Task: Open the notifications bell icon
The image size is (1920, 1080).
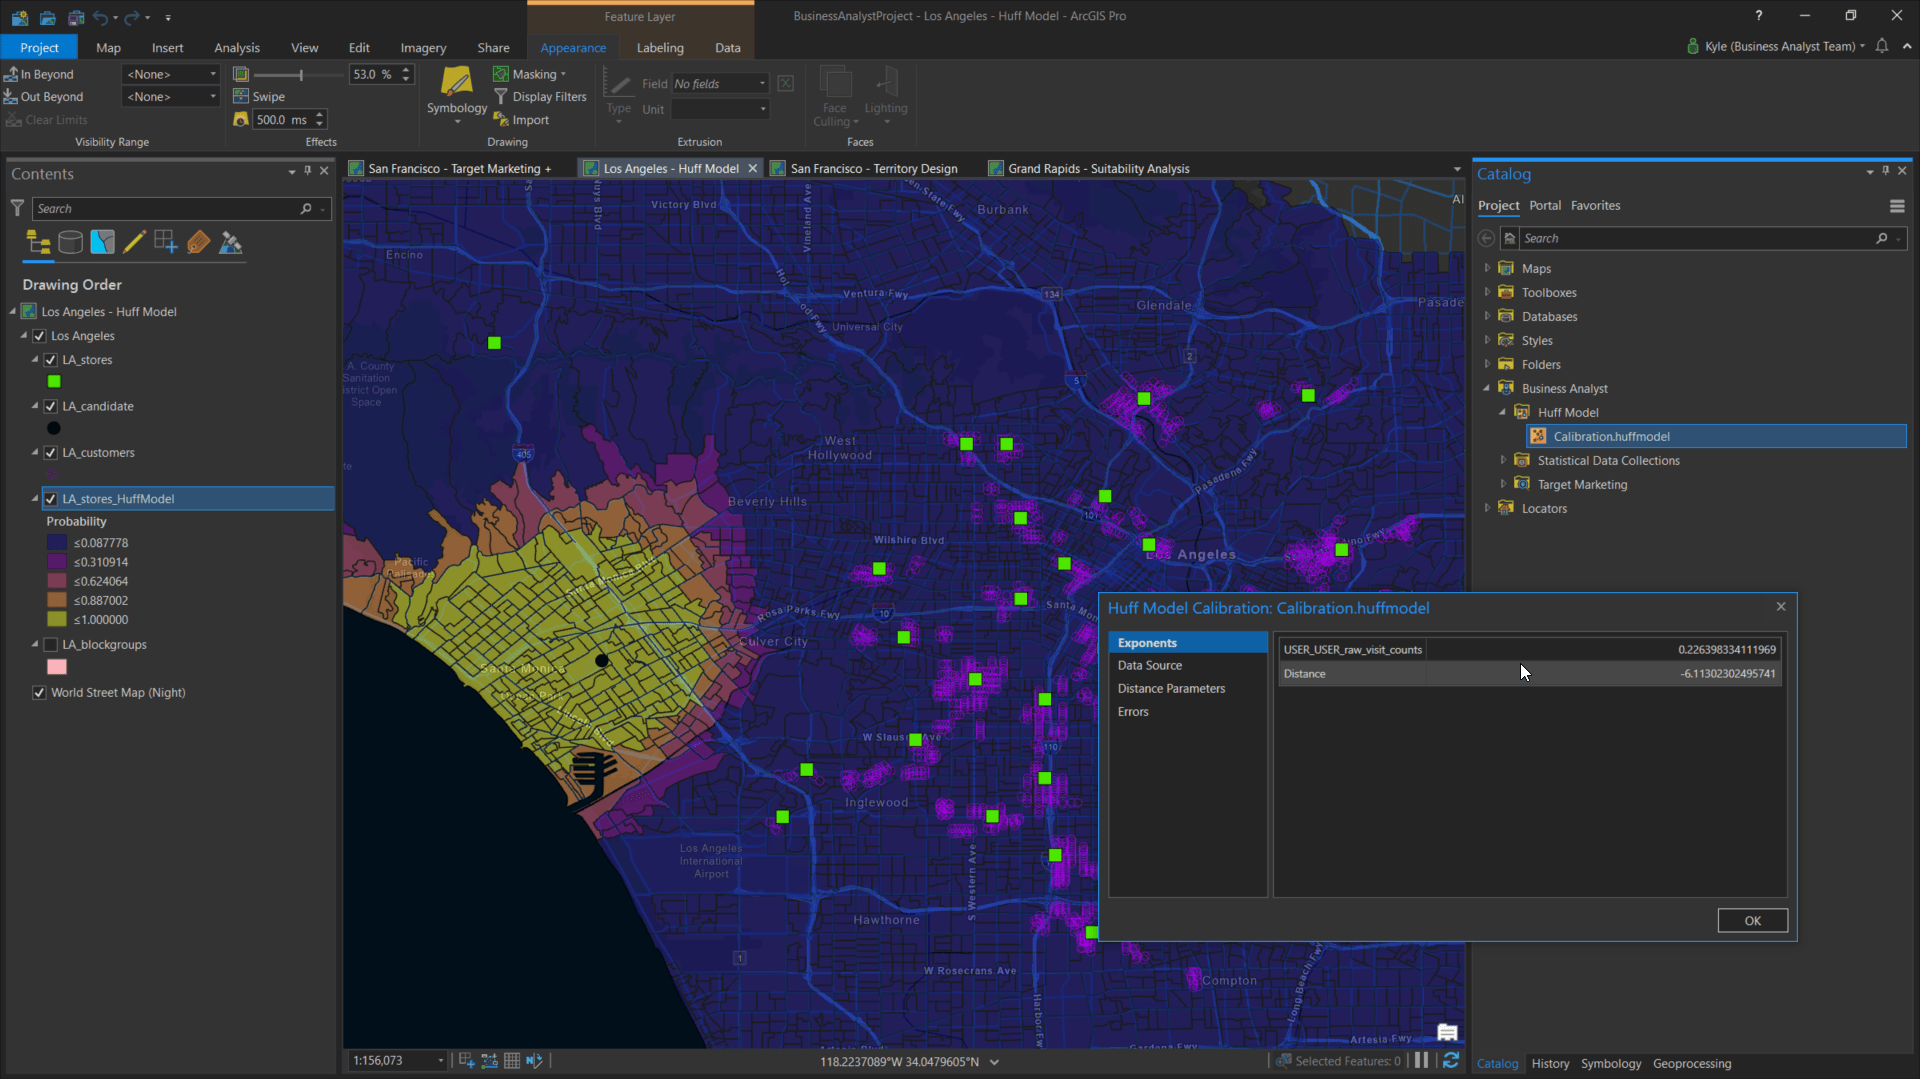Action: (x=1882, y=46)
